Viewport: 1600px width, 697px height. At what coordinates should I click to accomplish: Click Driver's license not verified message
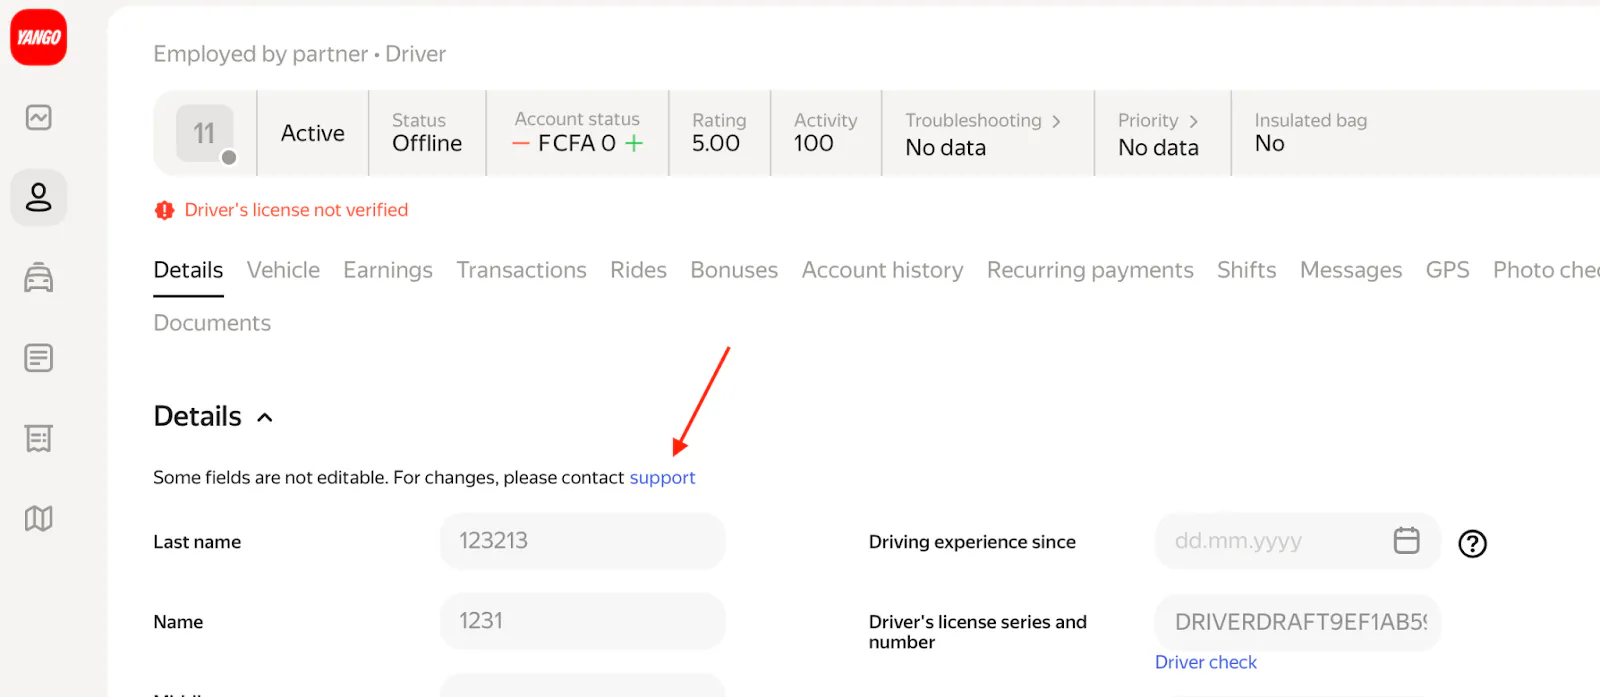tap(296, 210)
